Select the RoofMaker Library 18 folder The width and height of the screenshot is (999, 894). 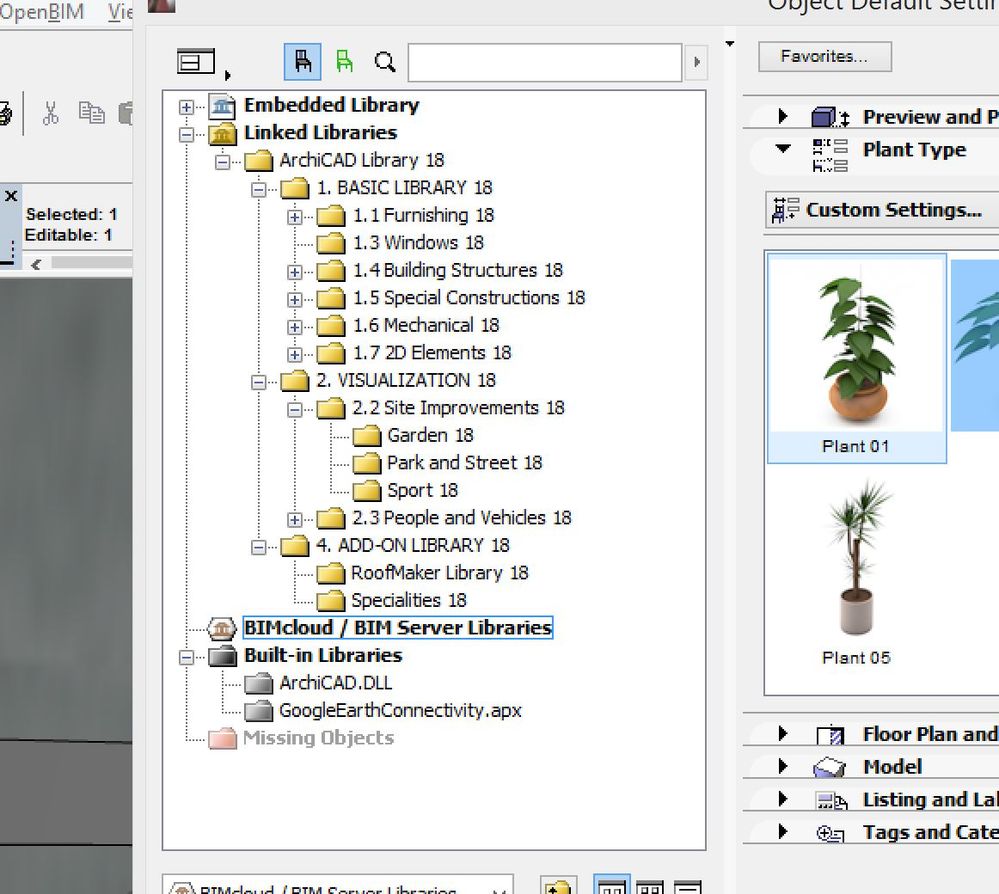tap(440, 573)
